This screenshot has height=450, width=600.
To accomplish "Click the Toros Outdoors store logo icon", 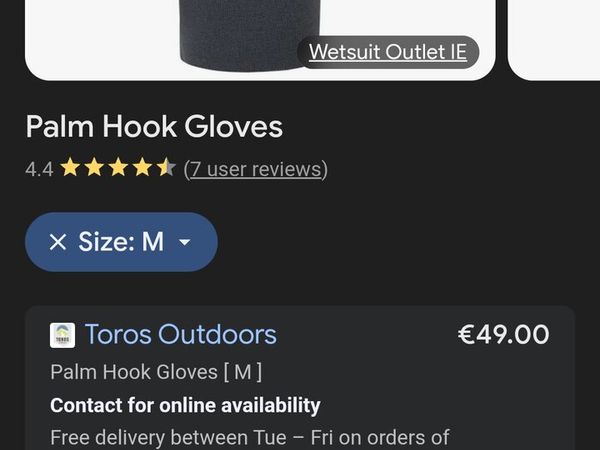I will (62, 335).
